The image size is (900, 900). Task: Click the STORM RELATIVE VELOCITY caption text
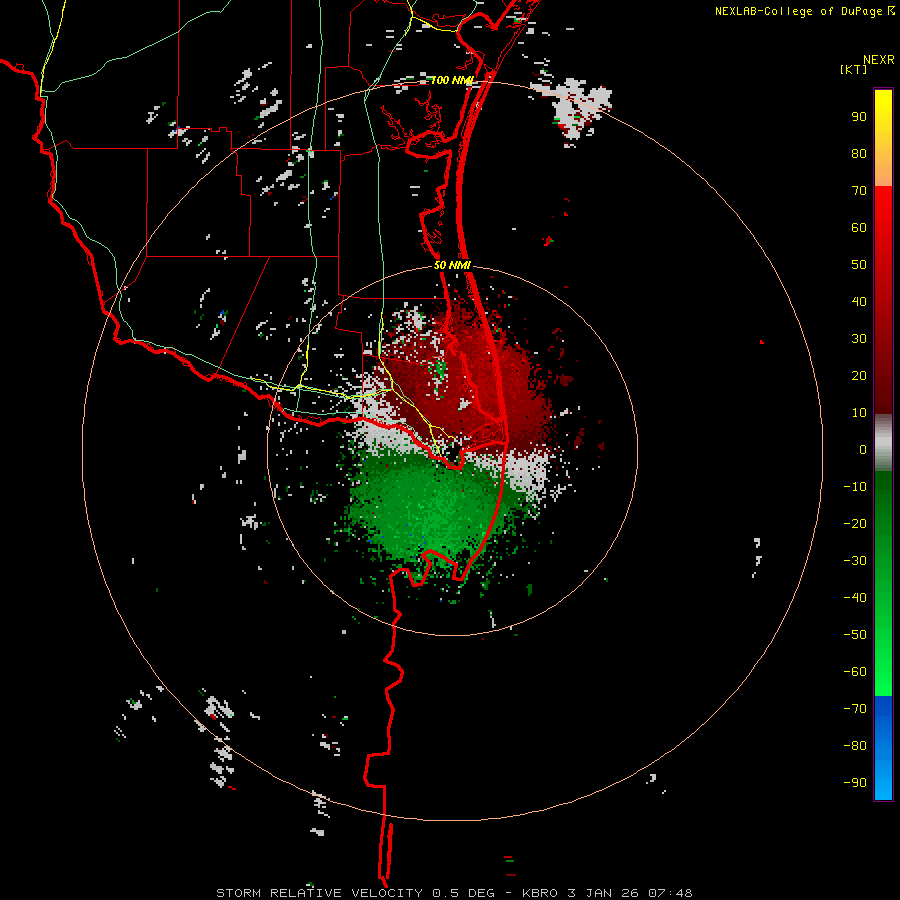(x=319, y=893)
